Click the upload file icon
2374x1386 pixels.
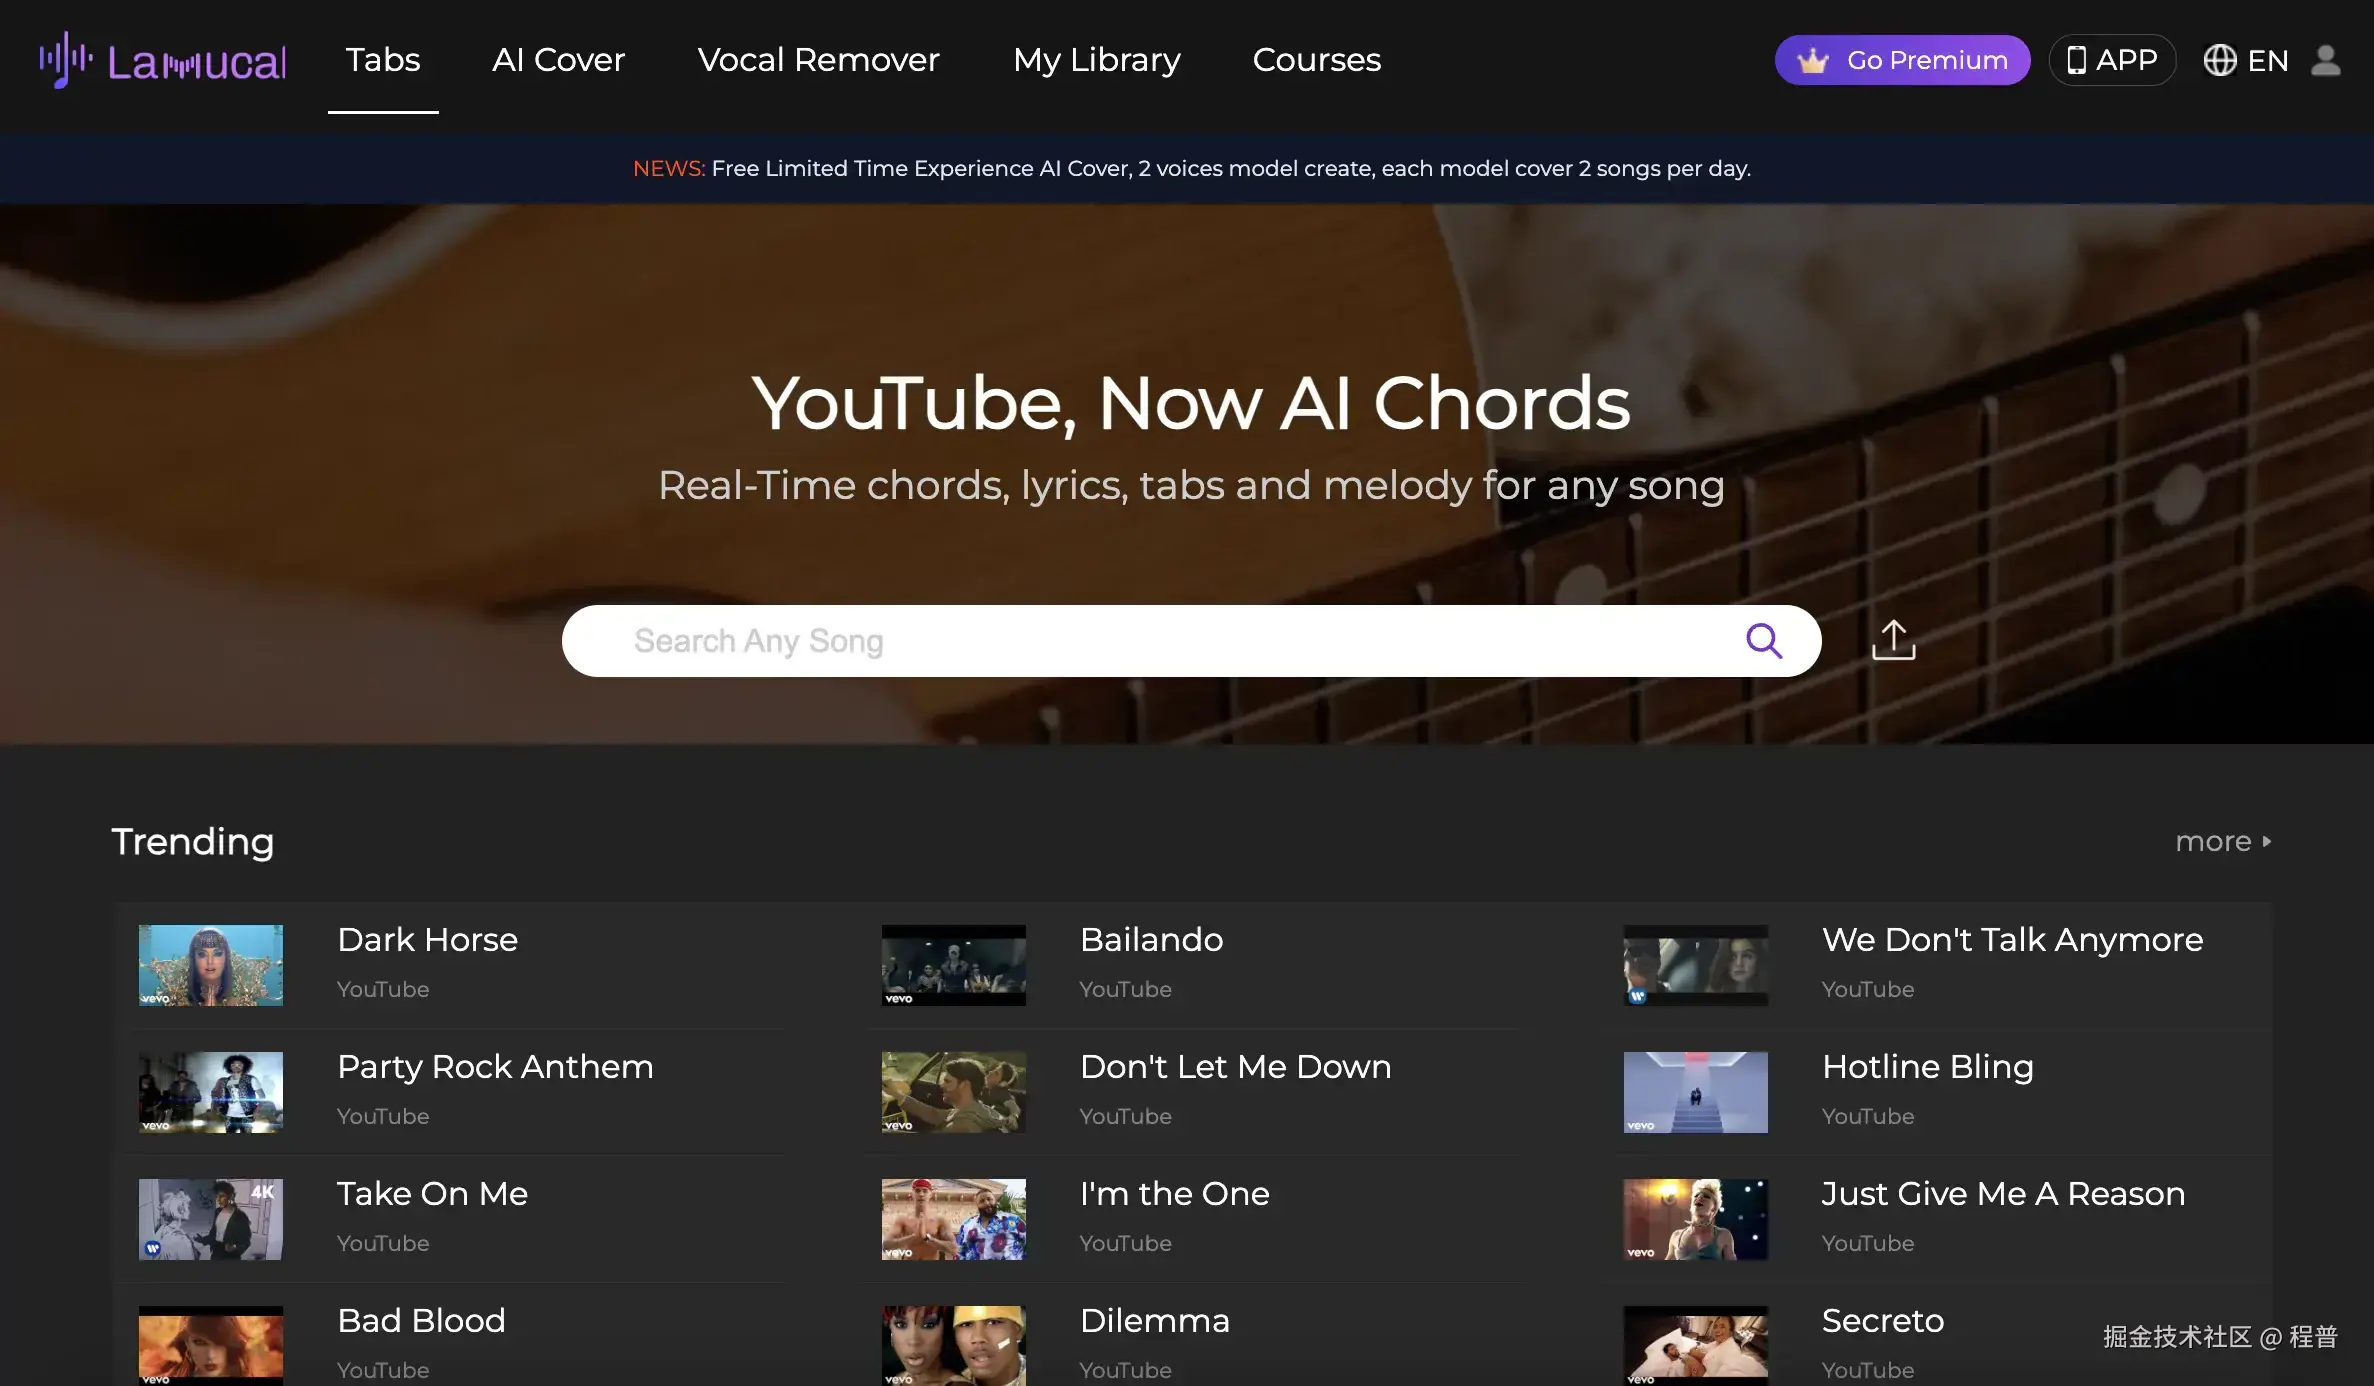1893,640
